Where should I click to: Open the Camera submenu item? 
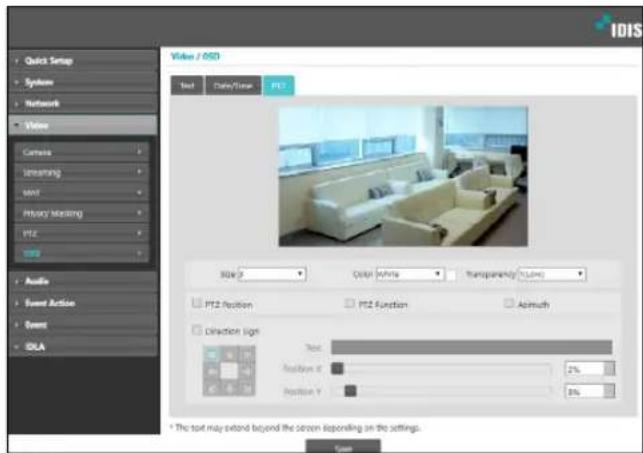coord(82,152)
